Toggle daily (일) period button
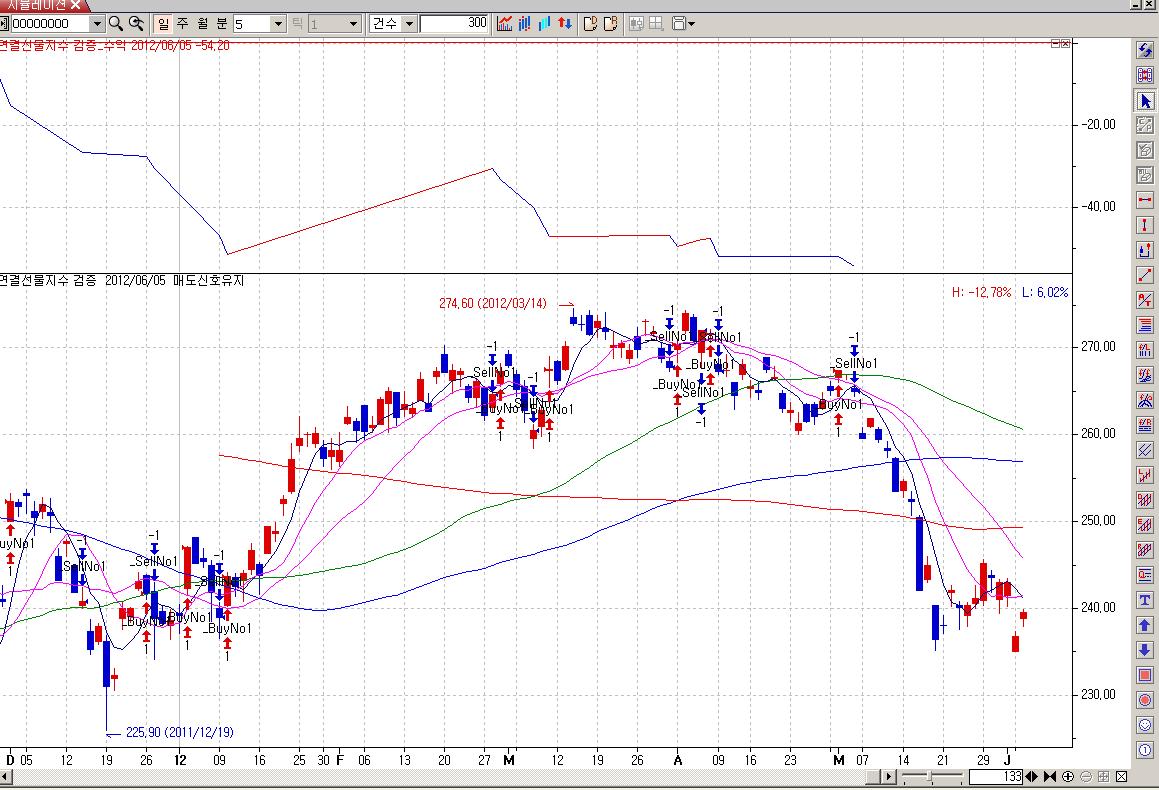Image resolution: width=1159 pixels, height=790 pixels. [x=163, y=24]
